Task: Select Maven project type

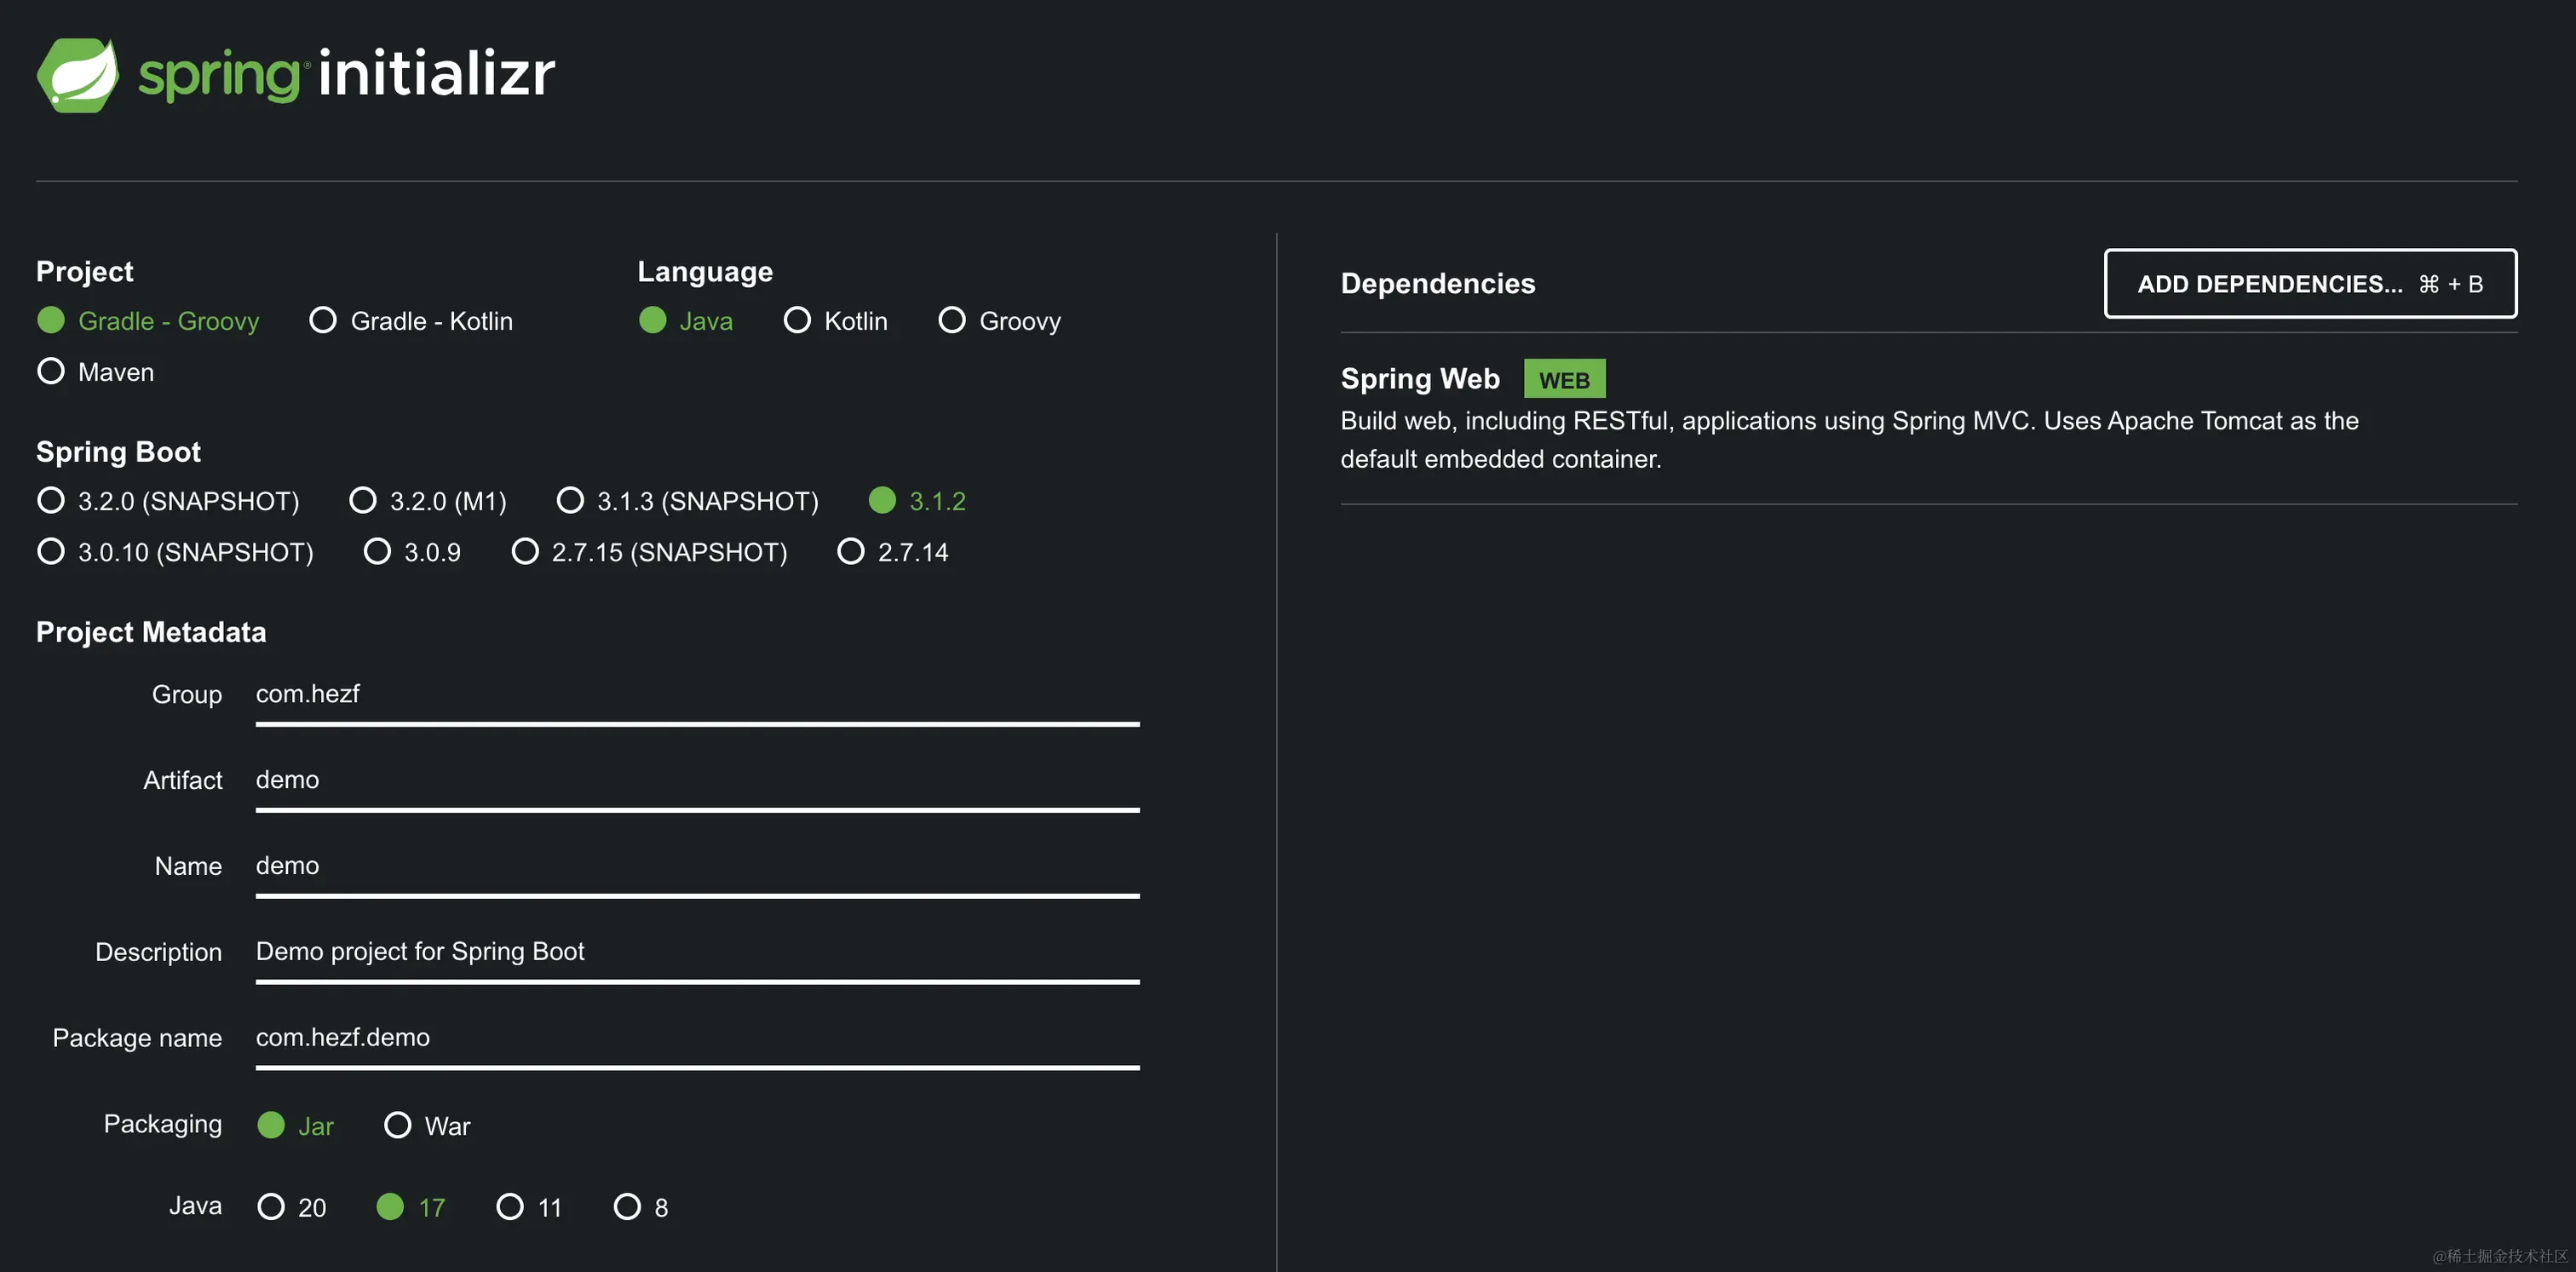Action: coord(51,372)
